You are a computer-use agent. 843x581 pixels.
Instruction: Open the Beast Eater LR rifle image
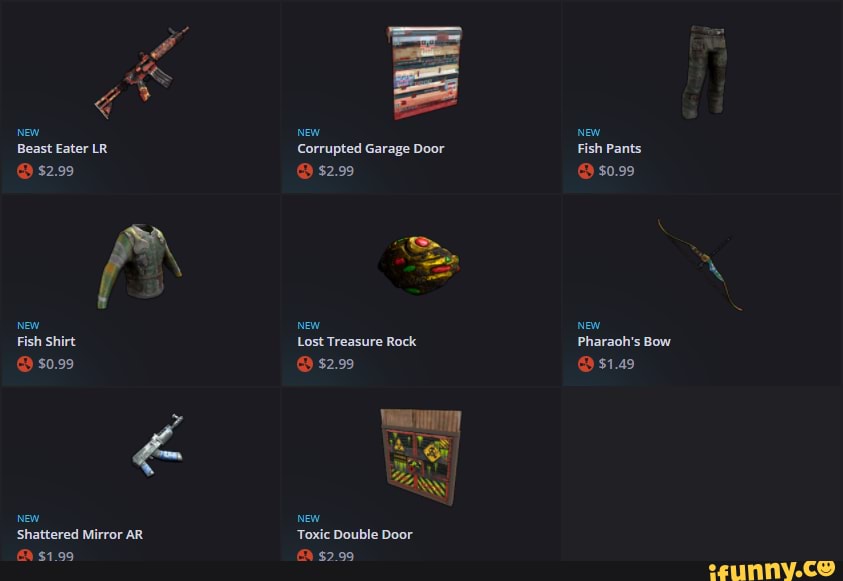[x=141, y=72]
